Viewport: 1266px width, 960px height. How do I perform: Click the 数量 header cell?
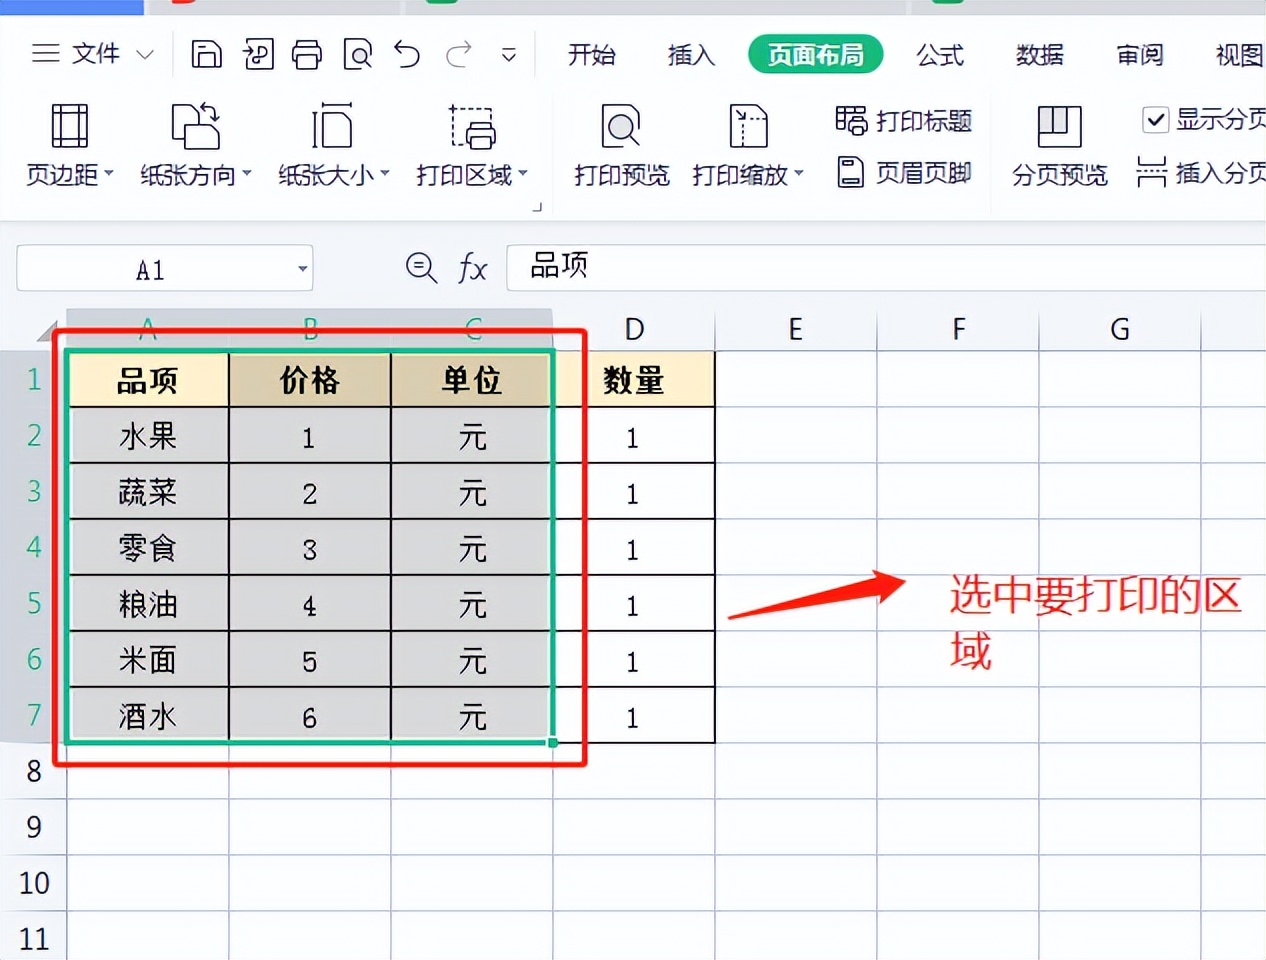(634, 379)
